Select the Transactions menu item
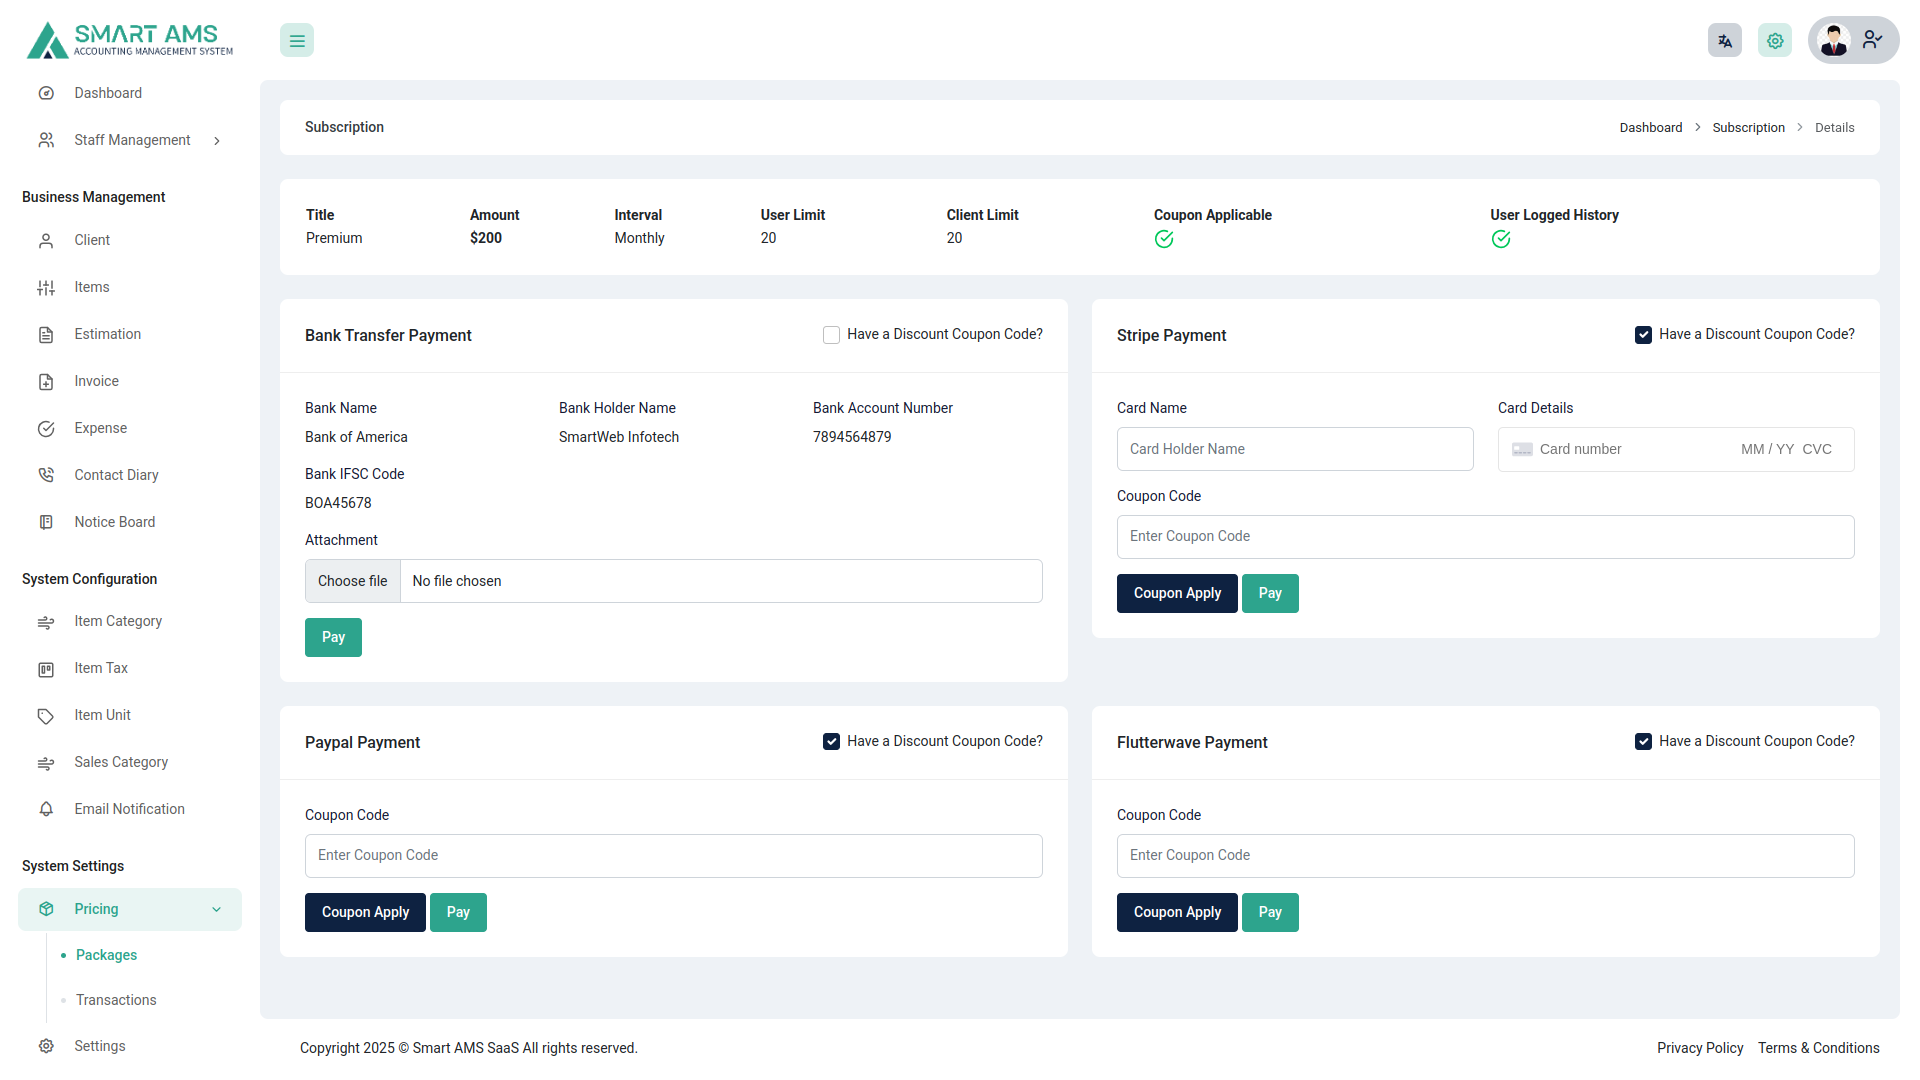This screenshot has height=1080, width=1920. tap(115, 1000)
